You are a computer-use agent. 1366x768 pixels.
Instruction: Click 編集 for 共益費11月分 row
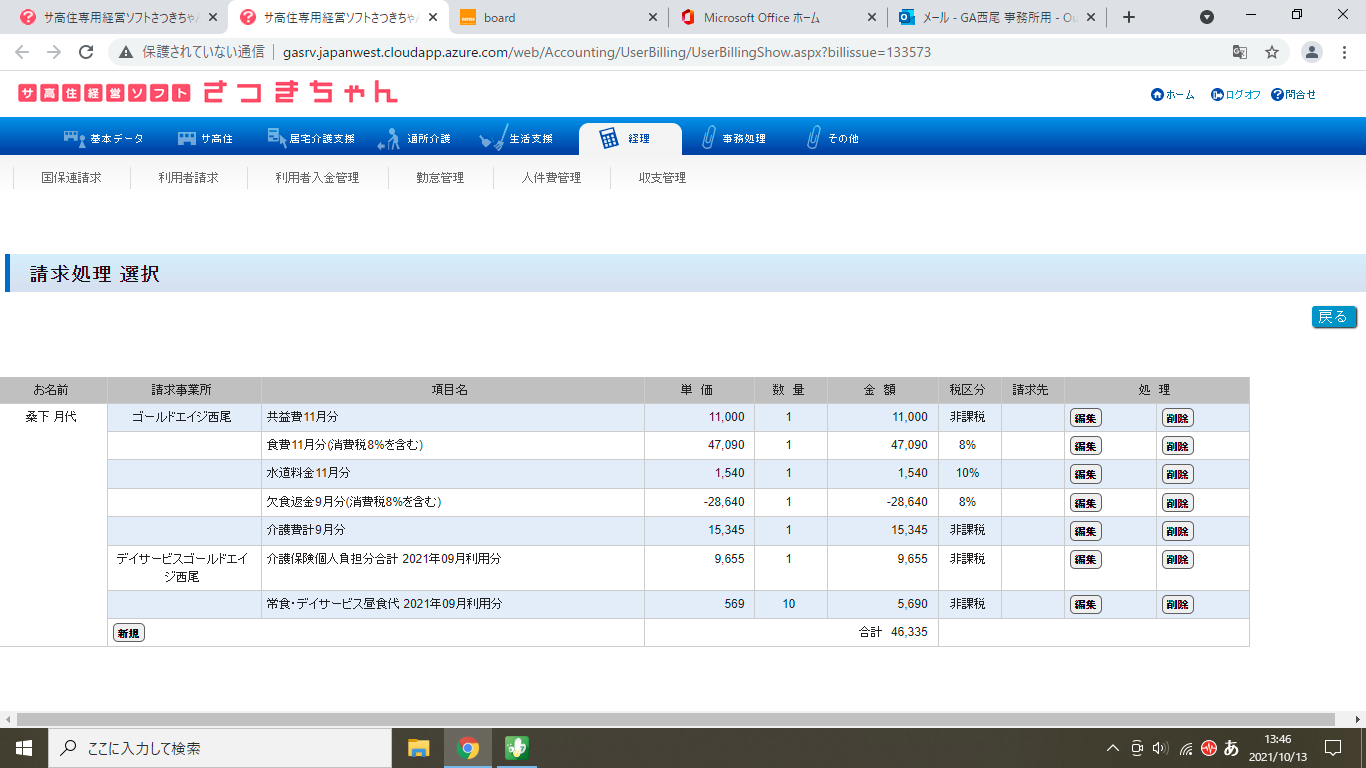click(x=1085, y=418)
